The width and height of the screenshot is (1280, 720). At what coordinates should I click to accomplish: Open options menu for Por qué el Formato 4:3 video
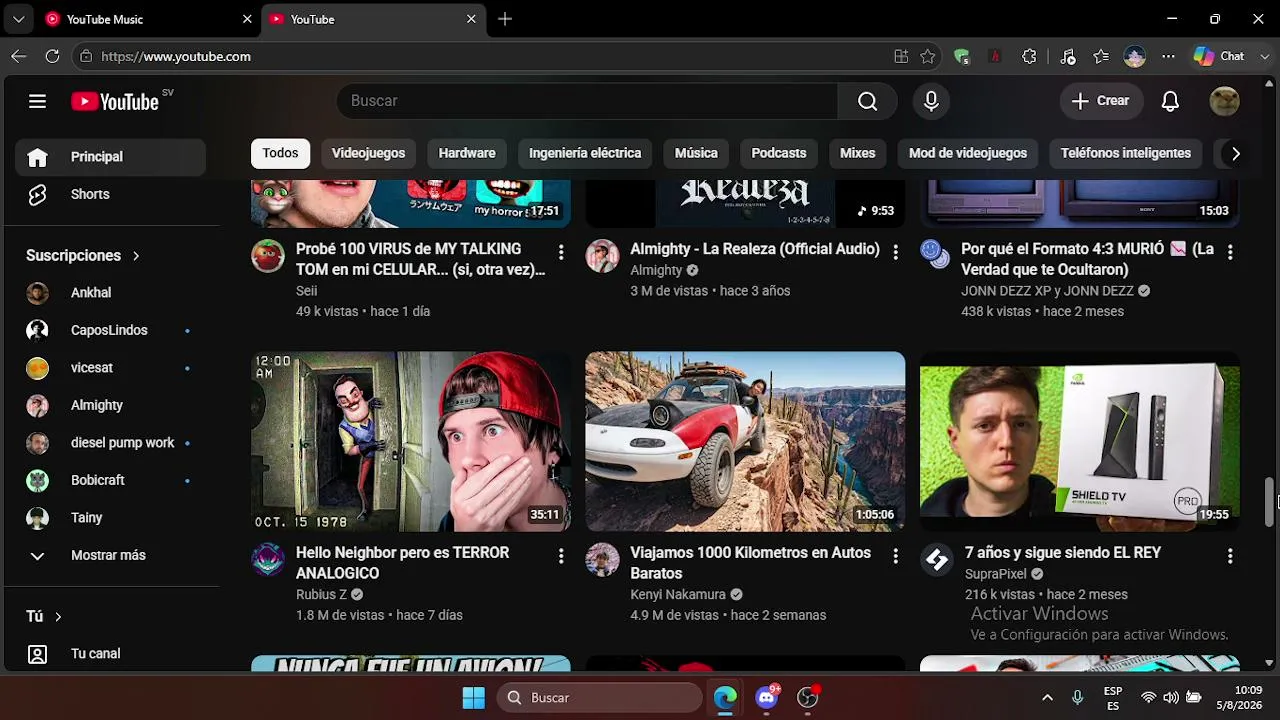(x=1230, y=252)
